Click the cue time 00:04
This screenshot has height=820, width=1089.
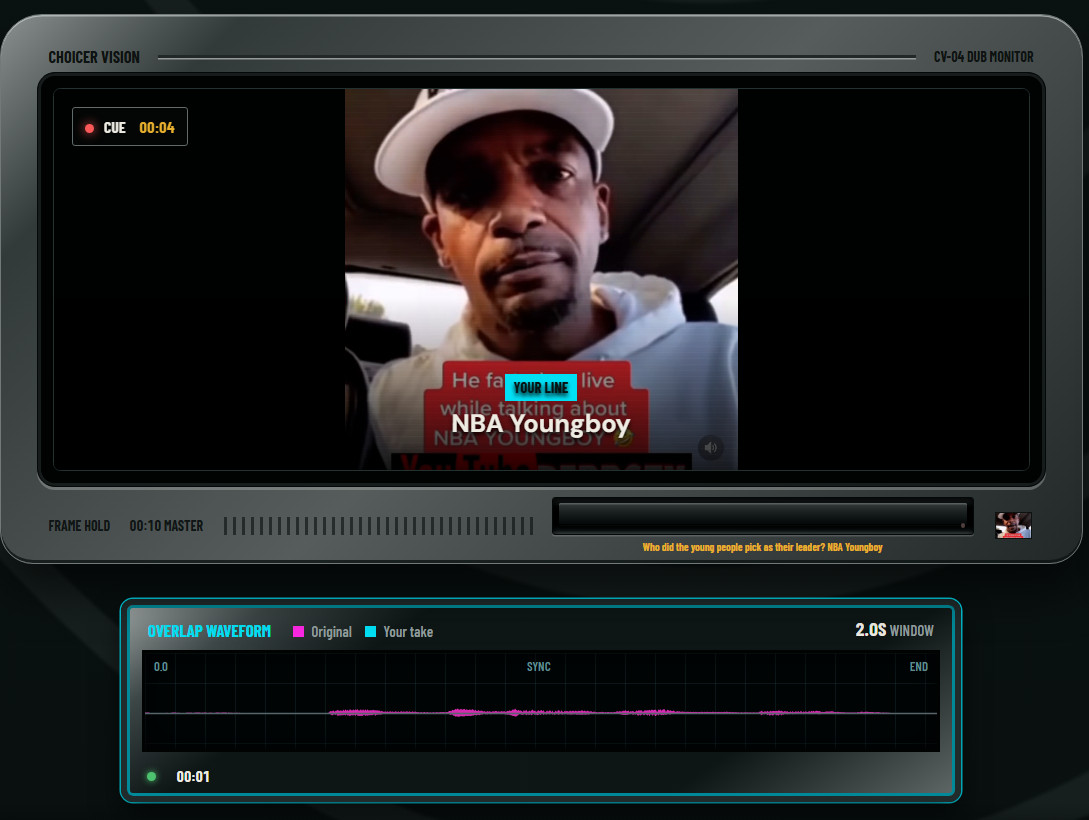(157, 128)
